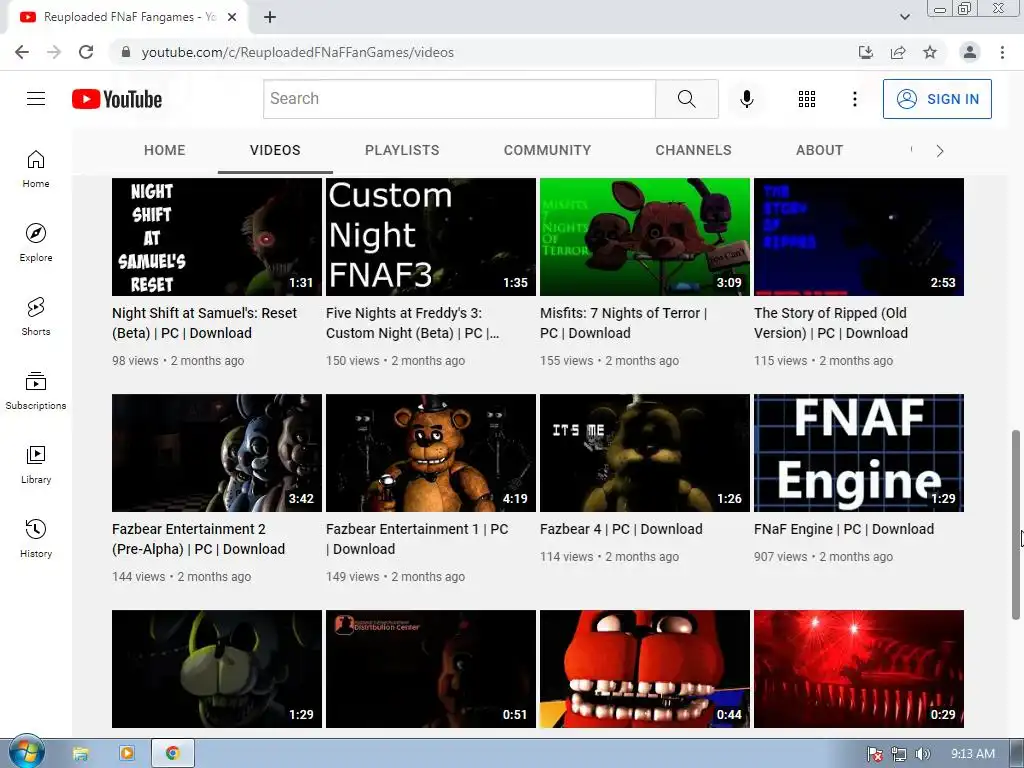
Task: Click Night Shift at Samuel's Reset thumbnail
Action: point(217,237)
